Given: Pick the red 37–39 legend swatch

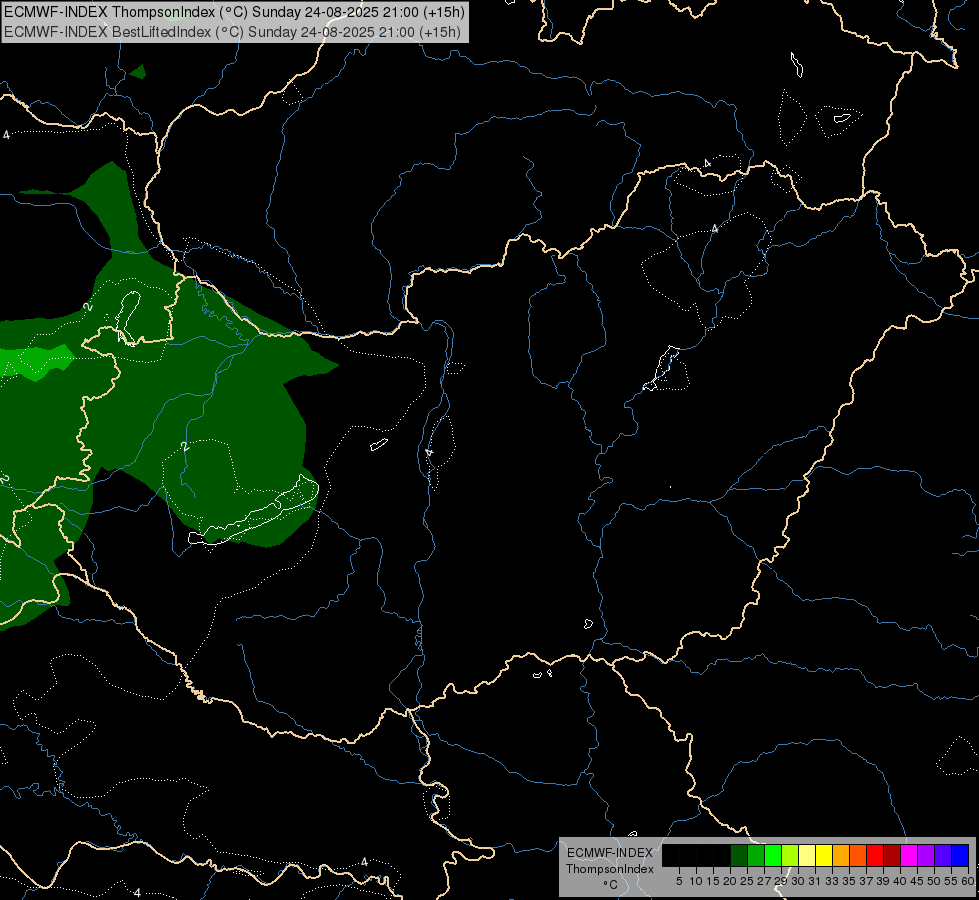Looking at the screenshot, I should coord(875,855).
